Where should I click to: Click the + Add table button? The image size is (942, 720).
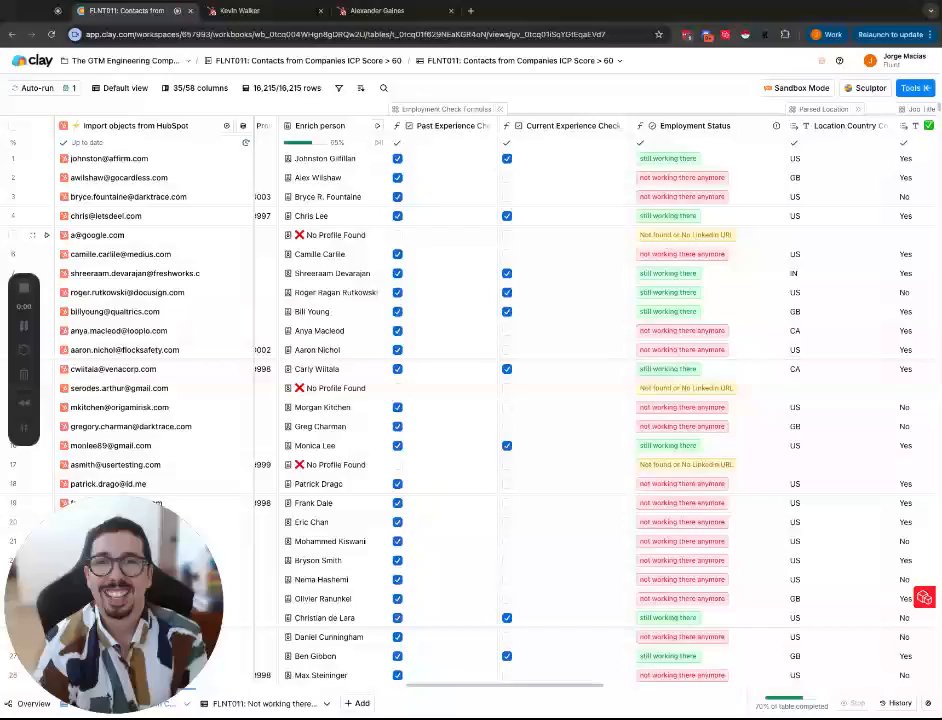coord(357,703)
